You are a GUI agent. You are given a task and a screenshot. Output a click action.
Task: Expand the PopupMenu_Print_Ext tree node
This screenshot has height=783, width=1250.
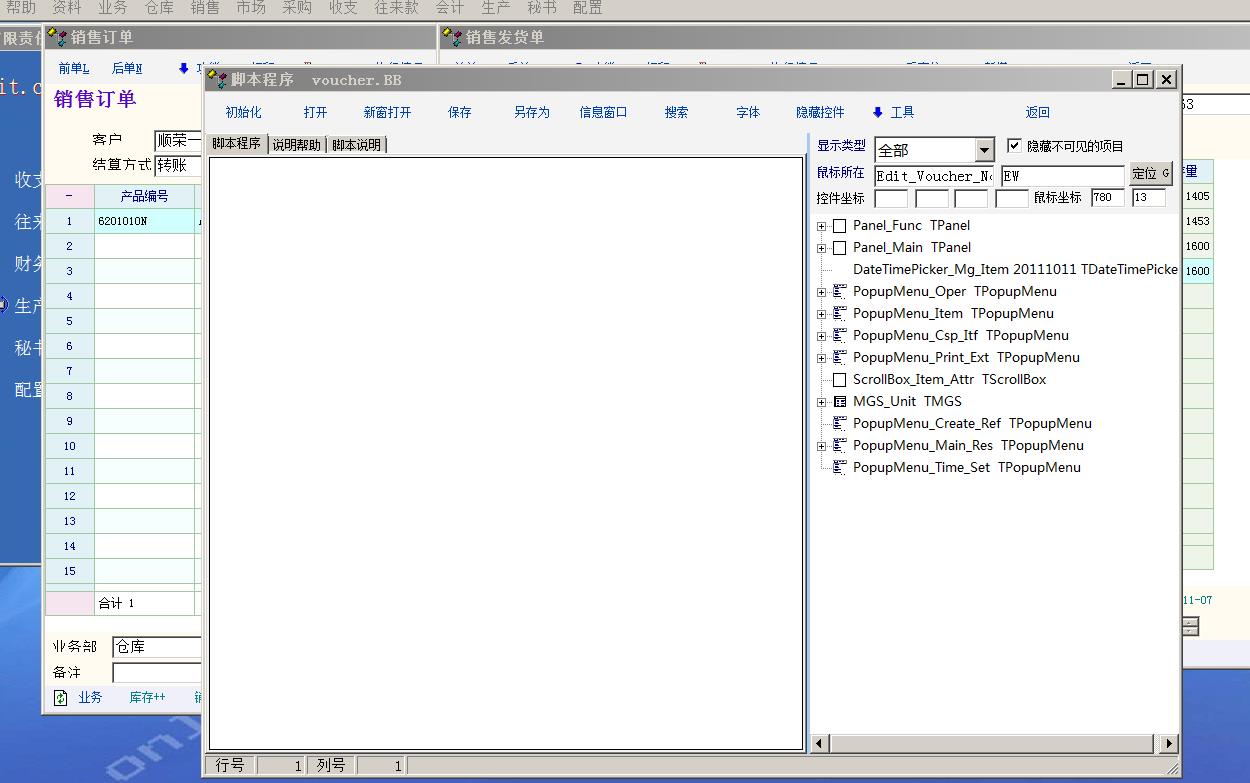(822, 358)
